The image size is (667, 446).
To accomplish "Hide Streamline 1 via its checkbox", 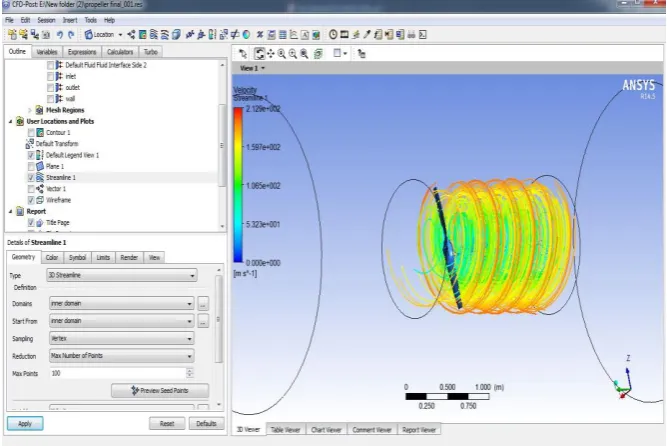I will coord(31,177).
